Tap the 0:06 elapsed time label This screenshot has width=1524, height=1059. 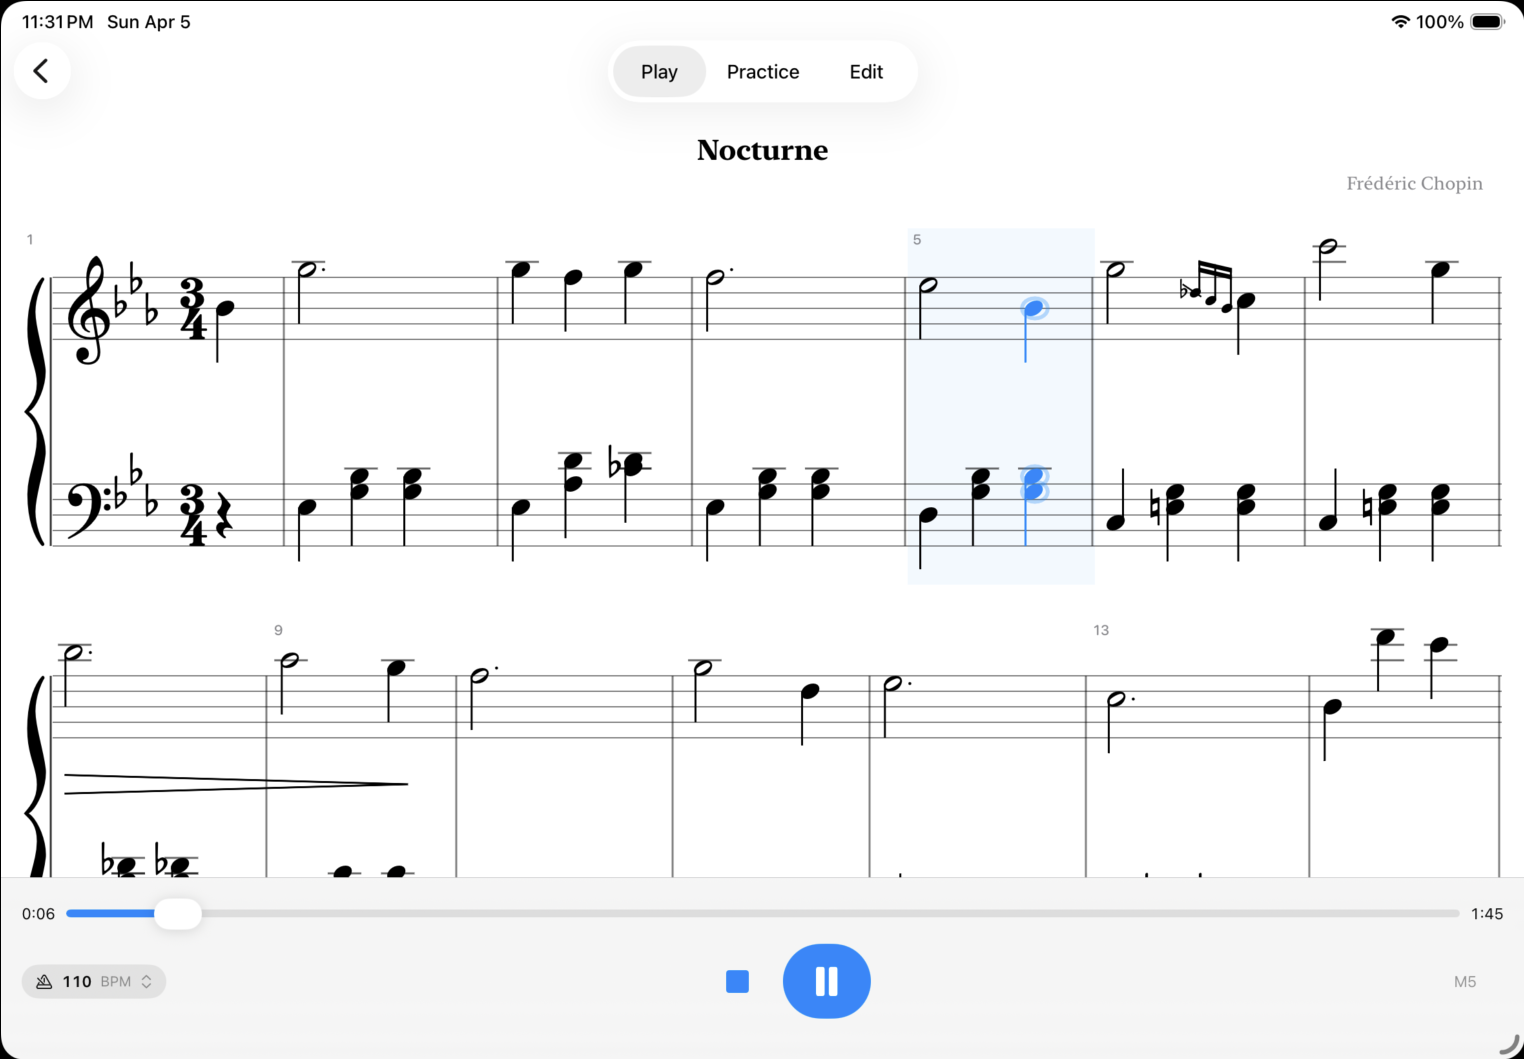38,913
